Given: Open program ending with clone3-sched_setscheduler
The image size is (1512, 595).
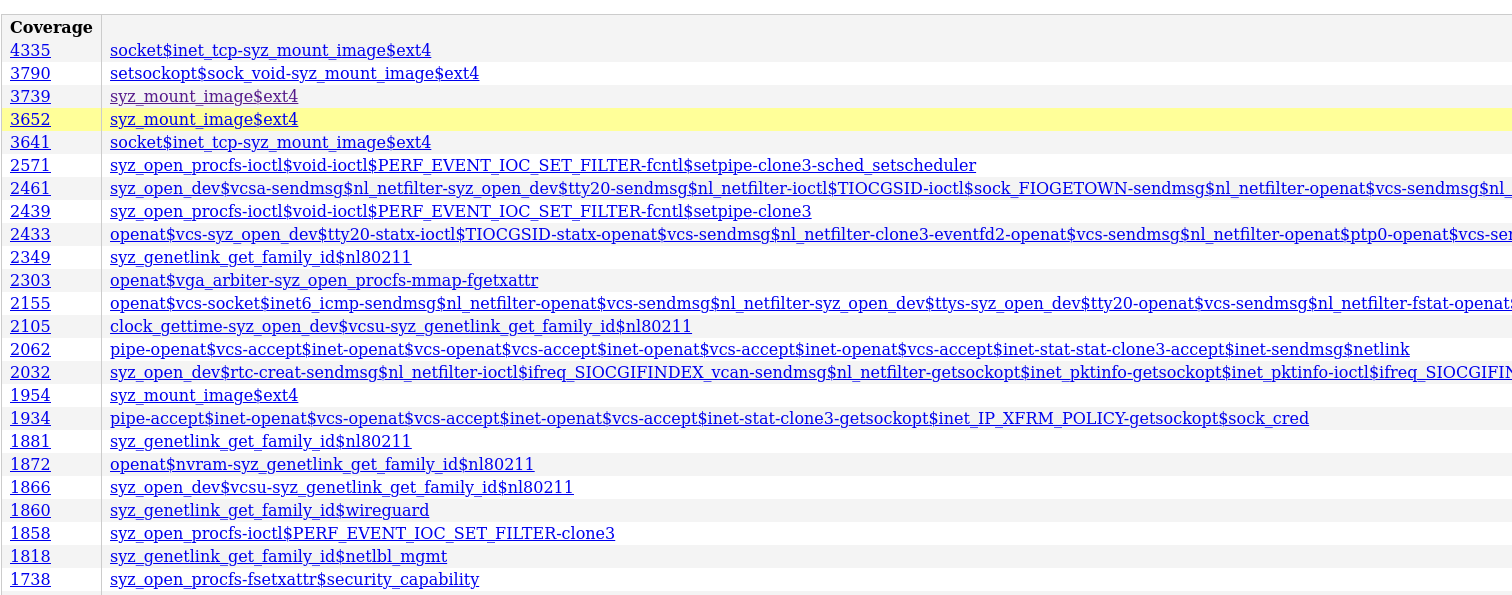Looking at the screenshot, I should pyautogui.click(x=543, y=165).
